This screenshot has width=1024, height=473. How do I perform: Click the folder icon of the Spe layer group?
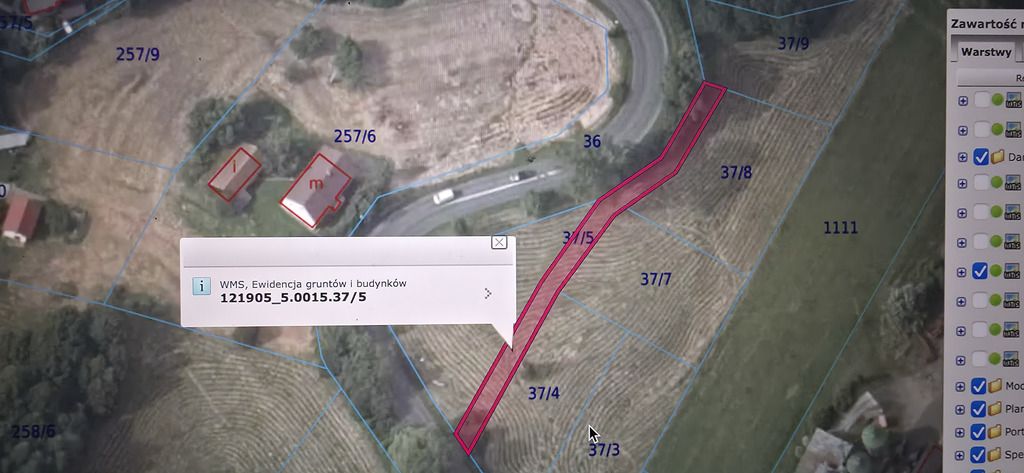(995, 453)
